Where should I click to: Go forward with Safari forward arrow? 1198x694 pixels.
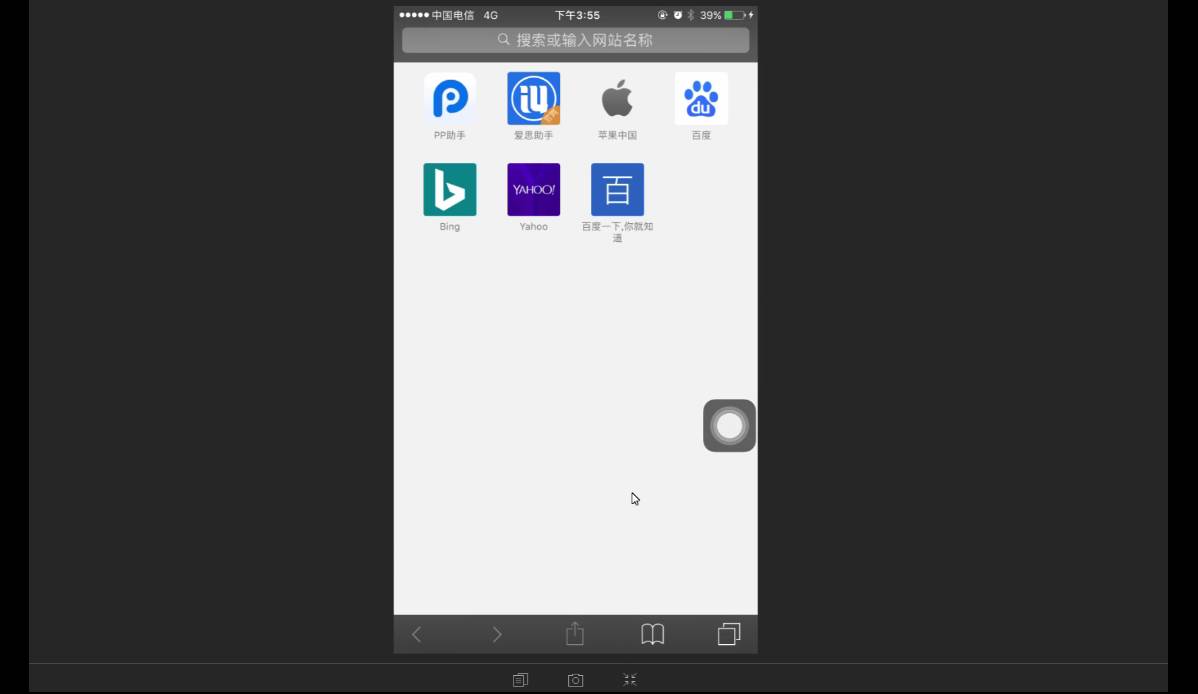(x=497, y=634)
